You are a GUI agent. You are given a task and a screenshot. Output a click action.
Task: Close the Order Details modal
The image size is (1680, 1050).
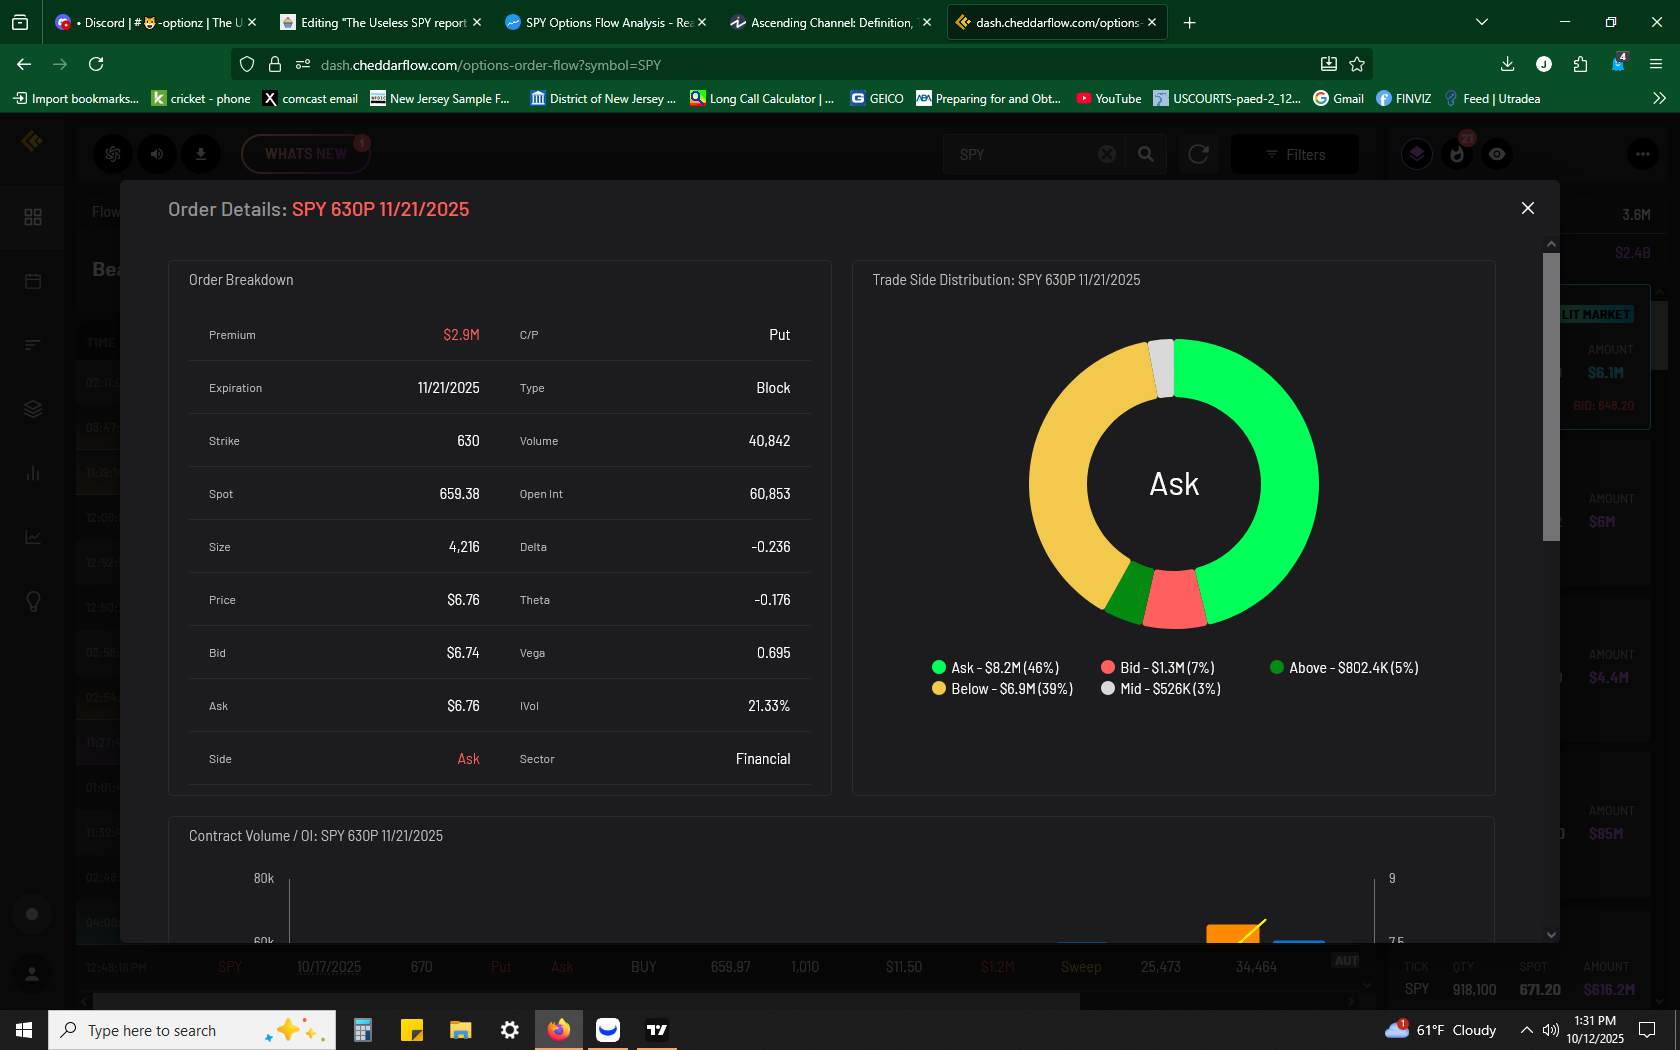(1527, 208)
